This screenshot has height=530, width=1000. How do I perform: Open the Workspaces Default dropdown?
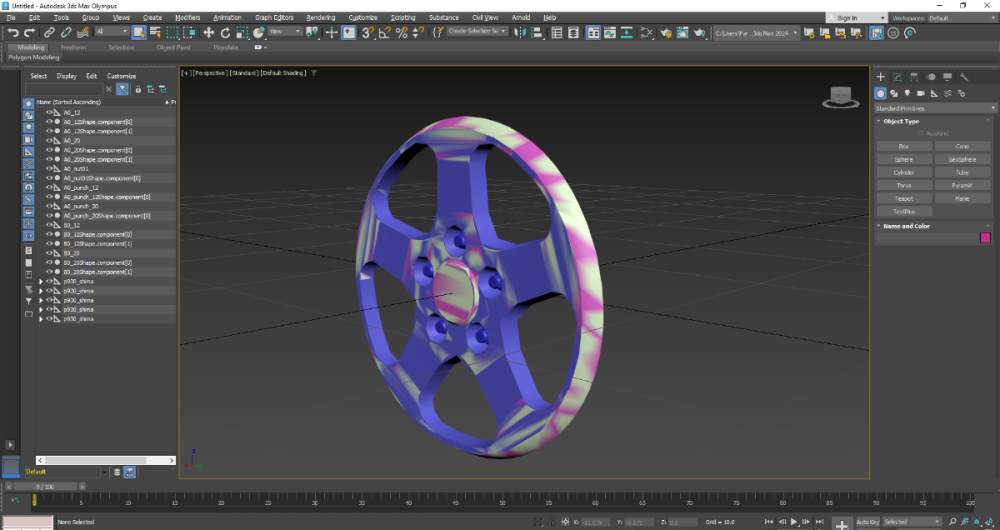[962, 18]
